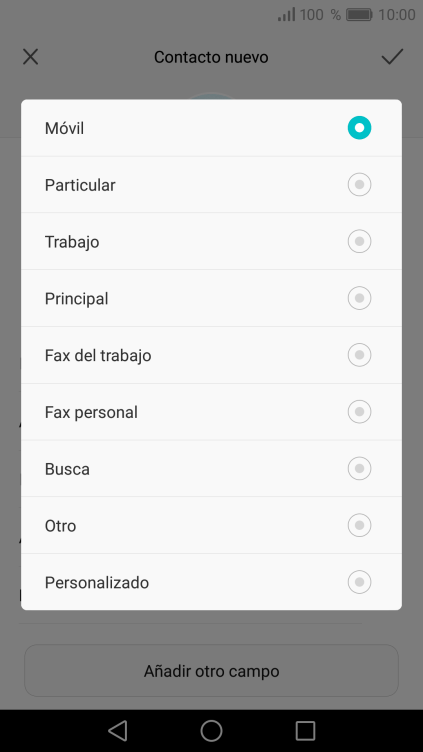Image resolution: width=423 pixels, height=752 pixels.
Task: Tap the clock showing 10:00
Action: coord(397,15)
